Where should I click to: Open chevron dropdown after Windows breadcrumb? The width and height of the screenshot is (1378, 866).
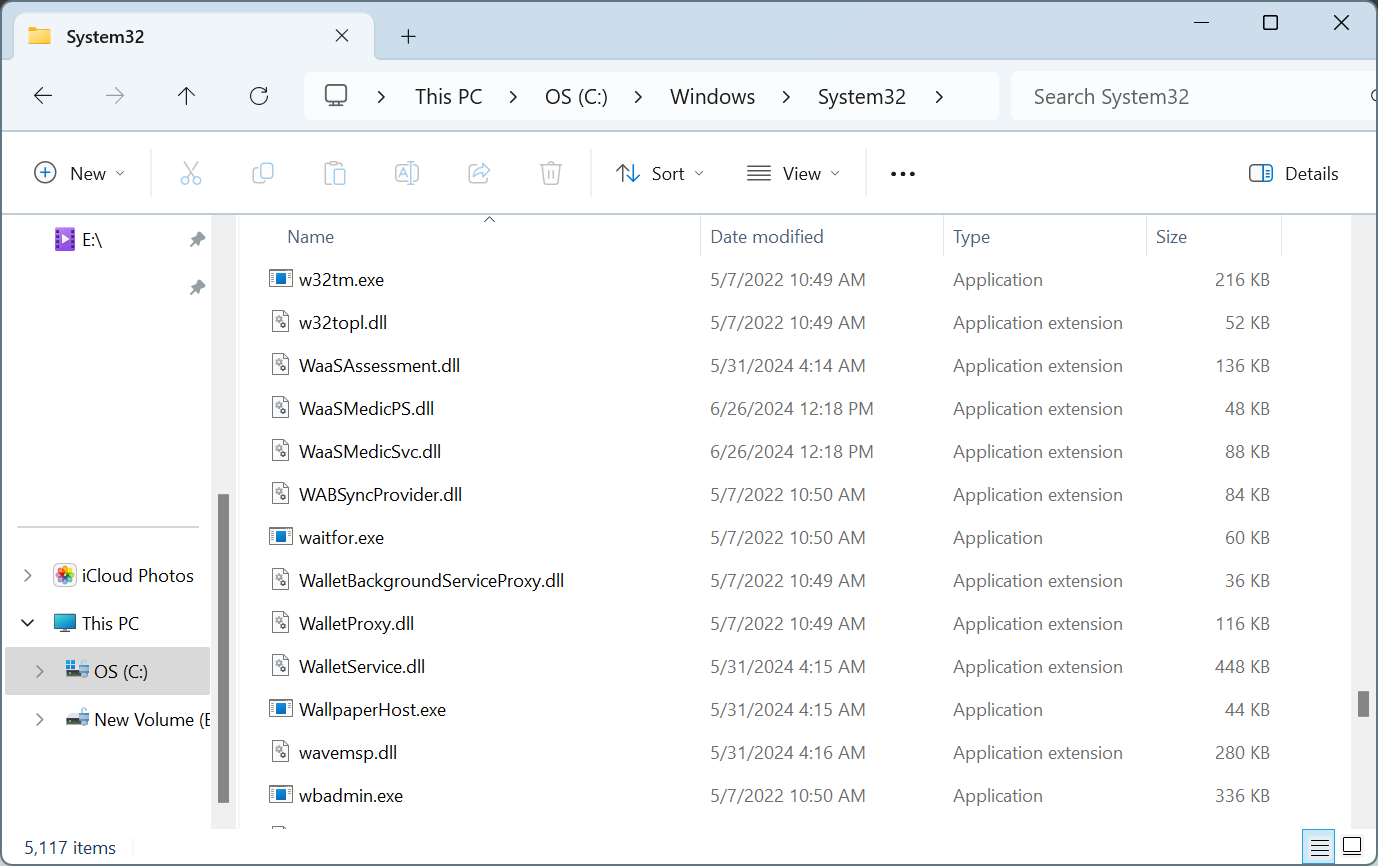pos(786,96)
